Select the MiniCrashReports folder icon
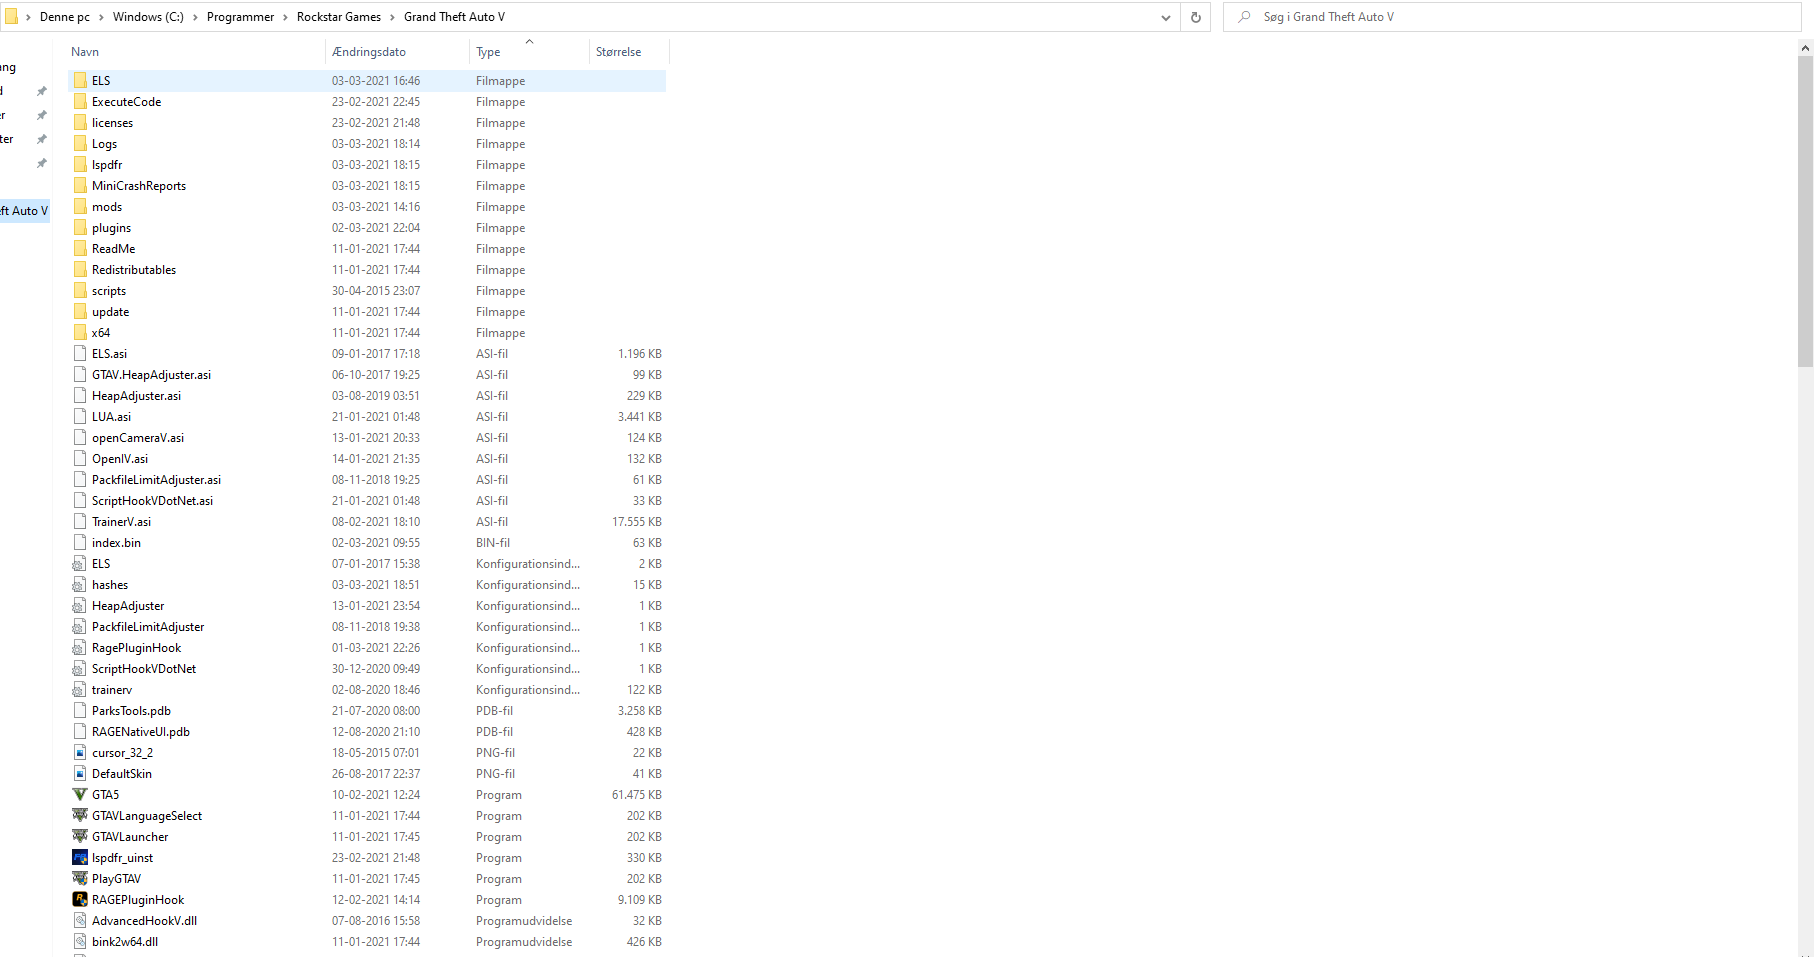 point(80,185)
